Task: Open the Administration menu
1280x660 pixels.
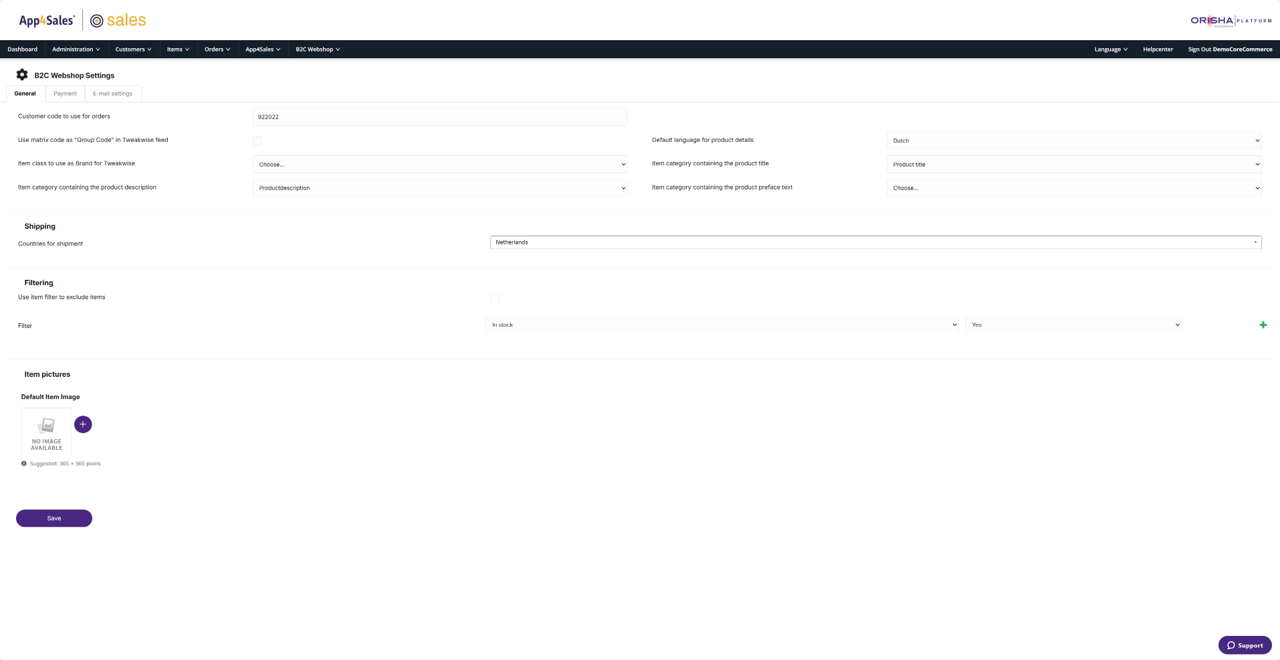Action: [x=76, y=49]
